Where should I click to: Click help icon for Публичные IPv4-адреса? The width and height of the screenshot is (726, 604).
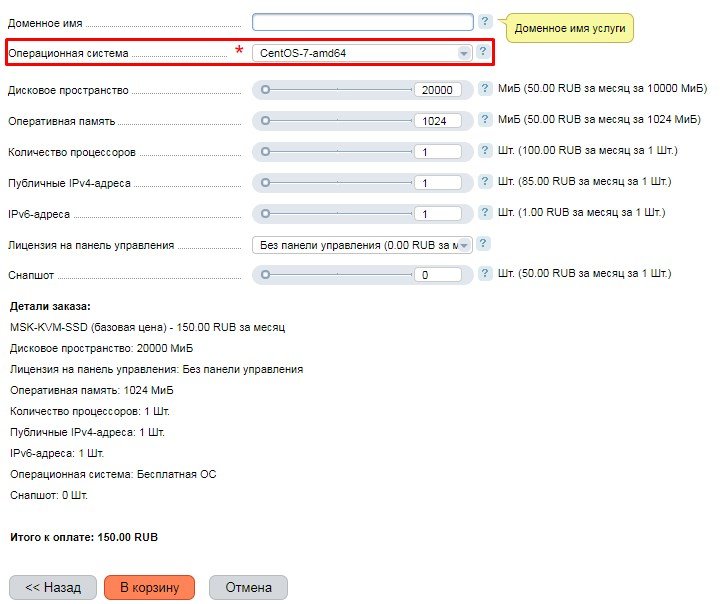[484, 183]
